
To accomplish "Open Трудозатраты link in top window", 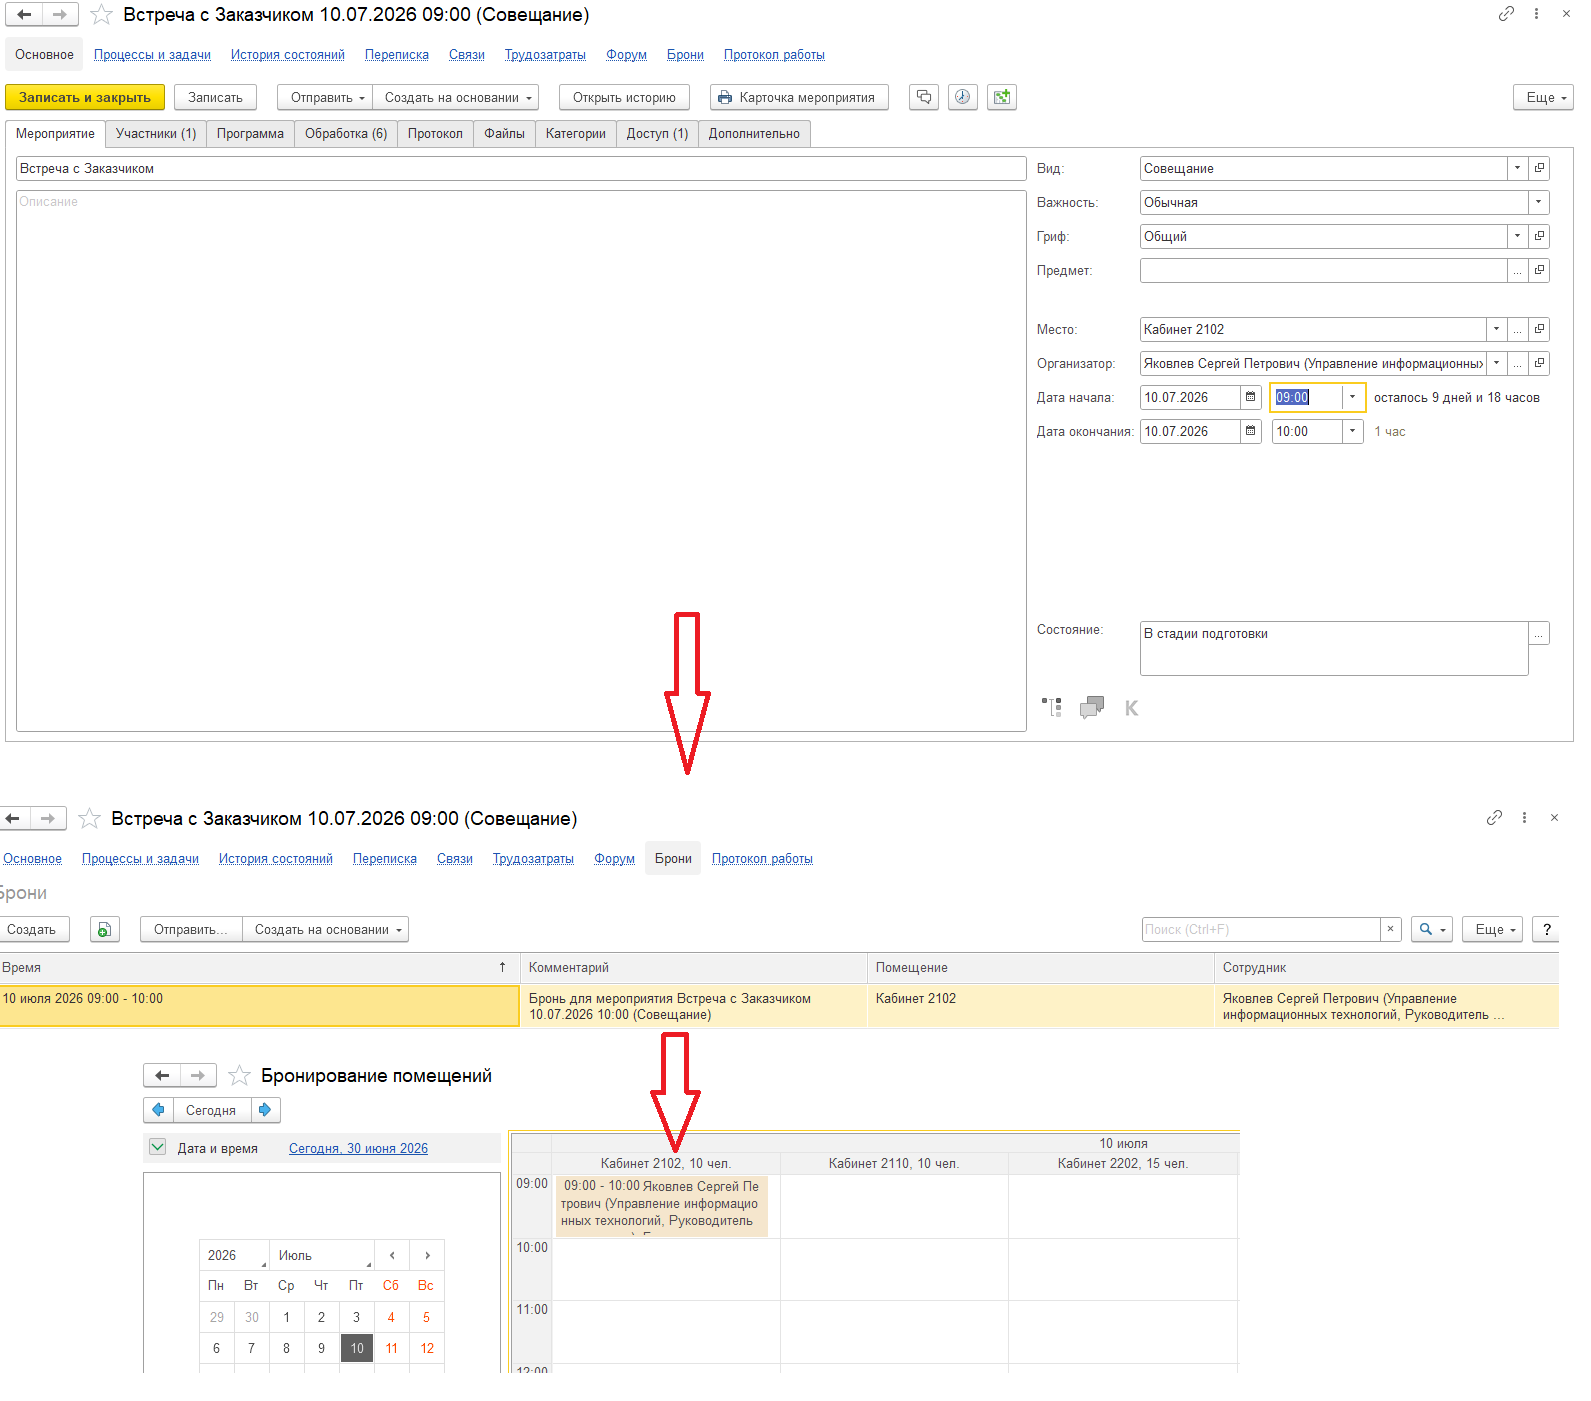I will (x=545, y=54).
